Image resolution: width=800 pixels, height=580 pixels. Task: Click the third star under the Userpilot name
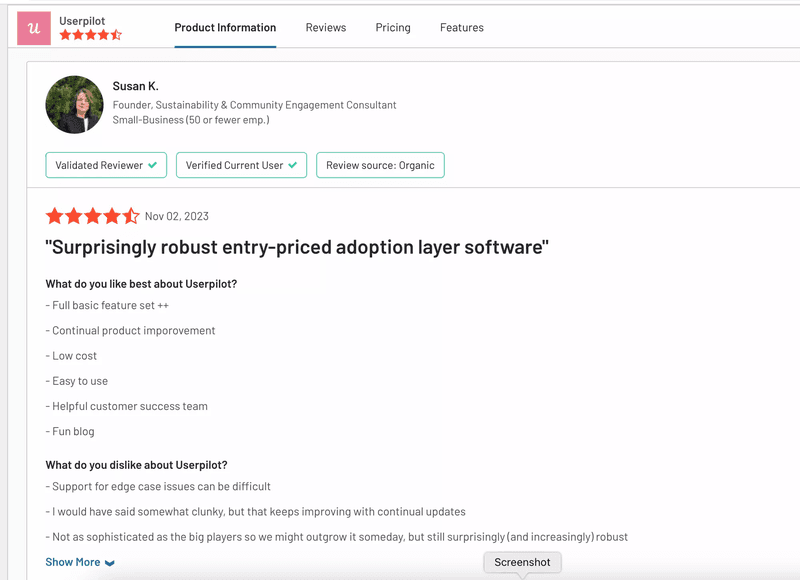pyautogui.click(x=91, y=33)
